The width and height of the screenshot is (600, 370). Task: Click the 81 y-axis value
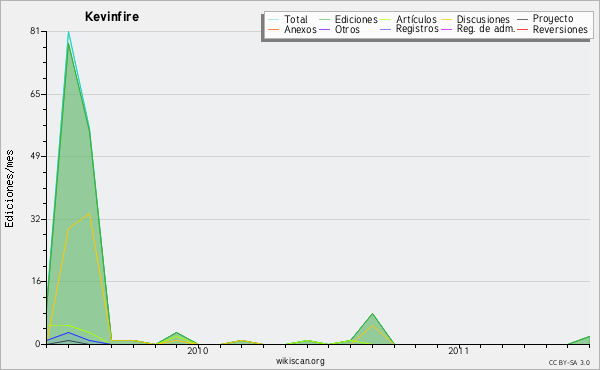35,31
